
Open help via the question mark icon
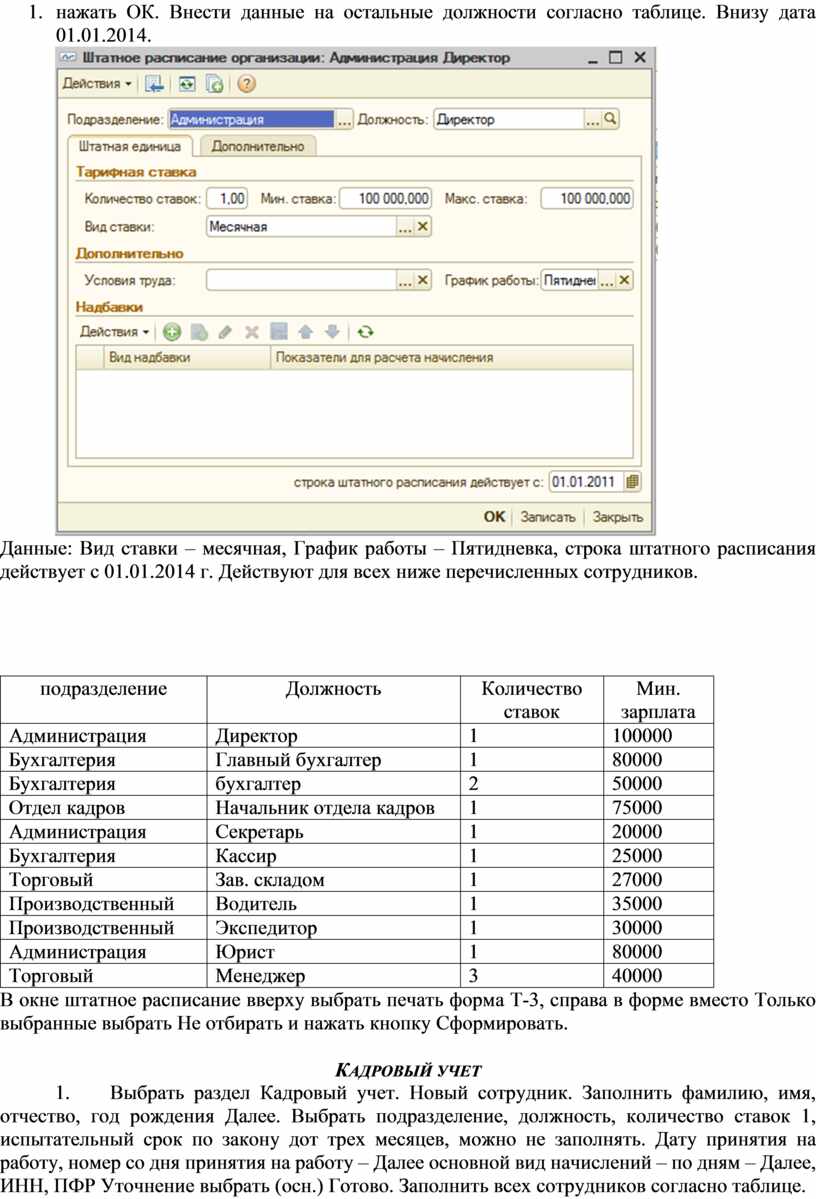(x=246, y=84)
